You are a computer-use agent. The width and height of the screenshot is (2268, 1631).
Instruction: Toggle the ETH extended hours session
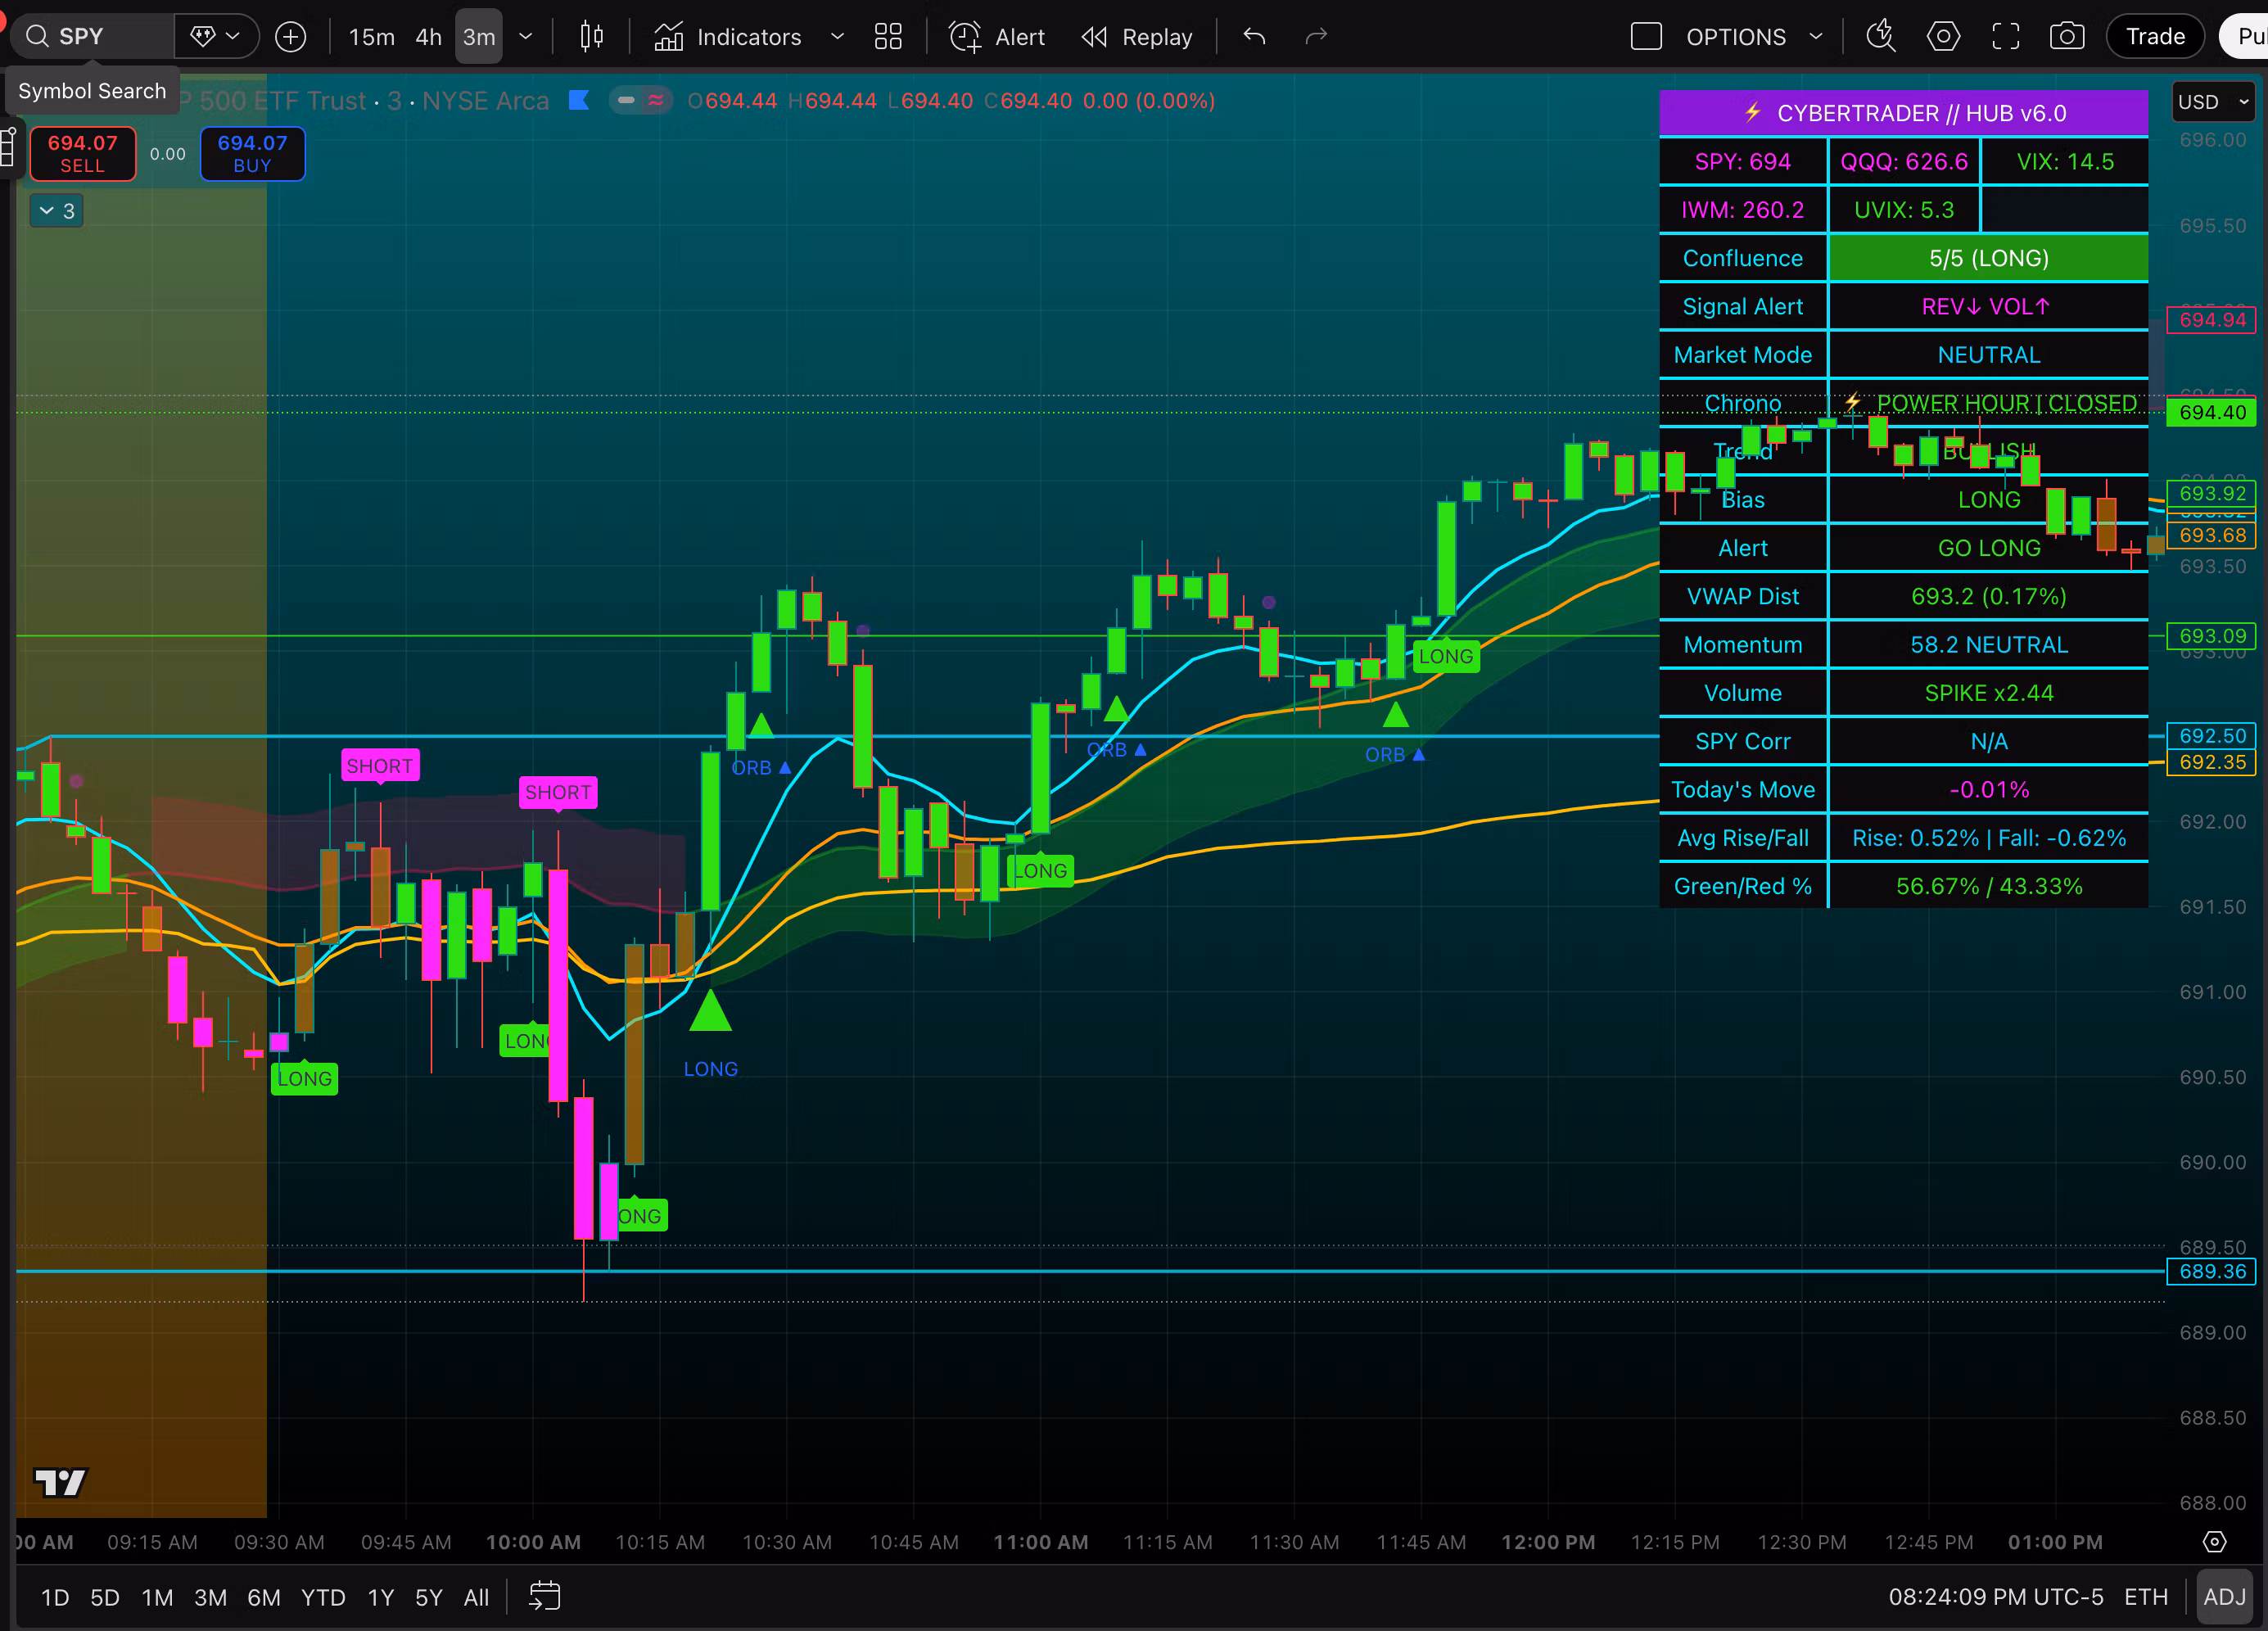click(2146, 1597)
